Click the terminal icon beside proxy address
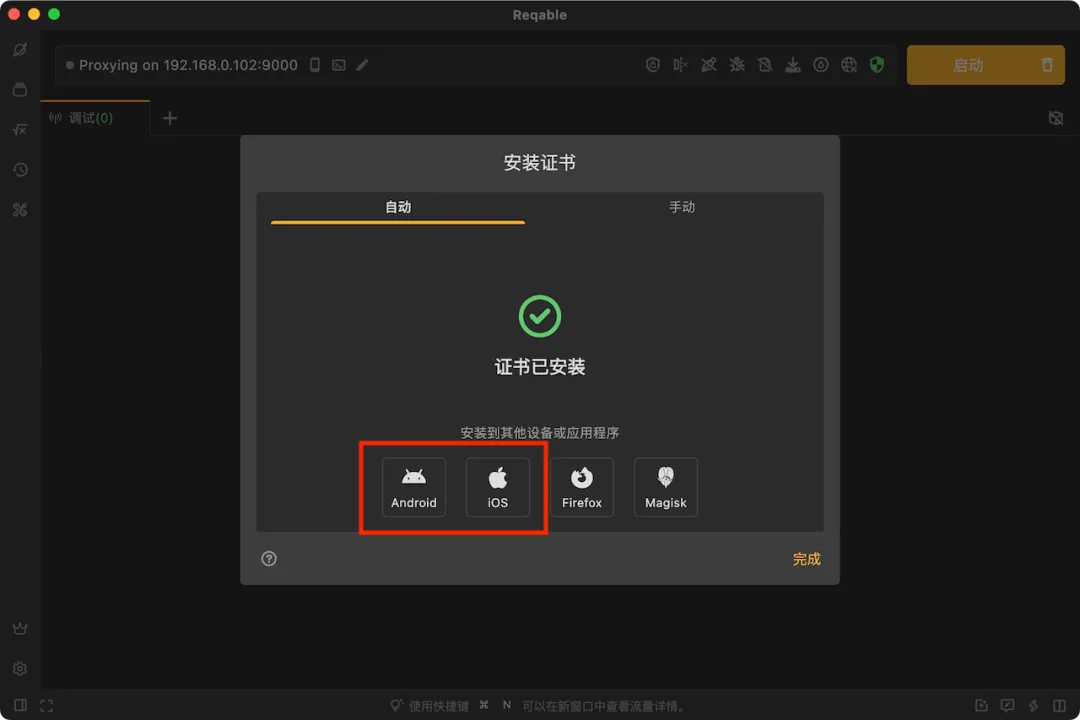The width and height of the screenshot is (1080, 720). 338,65
